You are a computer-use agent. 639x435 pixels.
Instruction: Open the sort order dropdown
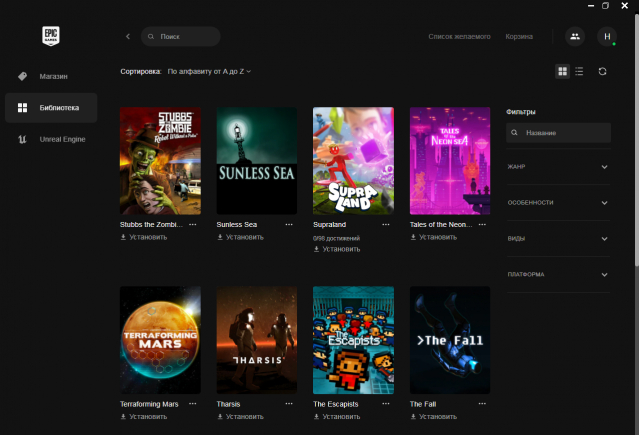[x=209, y=71]
